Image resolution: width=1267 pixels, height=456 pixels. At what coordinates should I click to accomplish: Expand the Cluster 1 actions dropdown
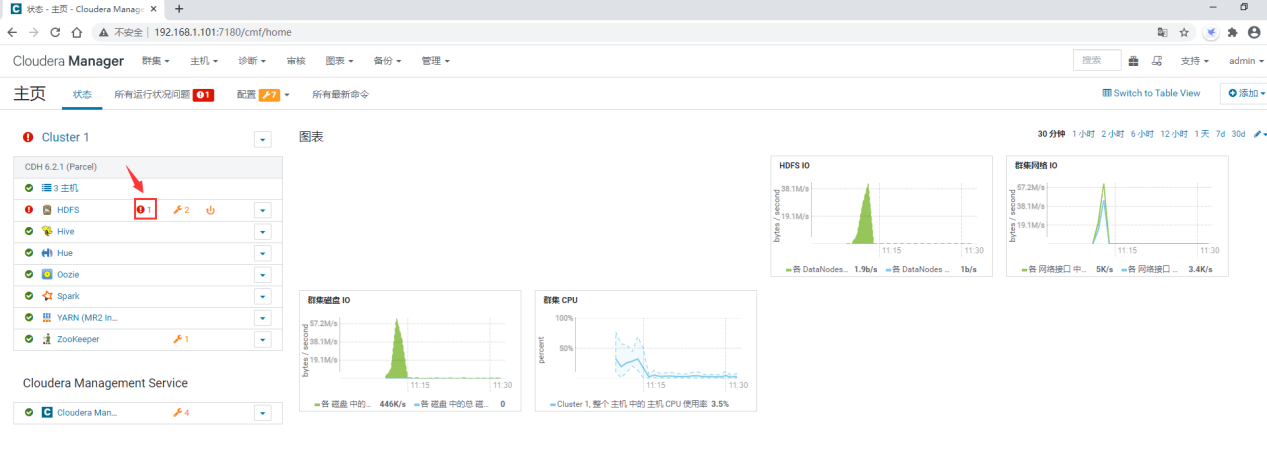click(263, 139)
